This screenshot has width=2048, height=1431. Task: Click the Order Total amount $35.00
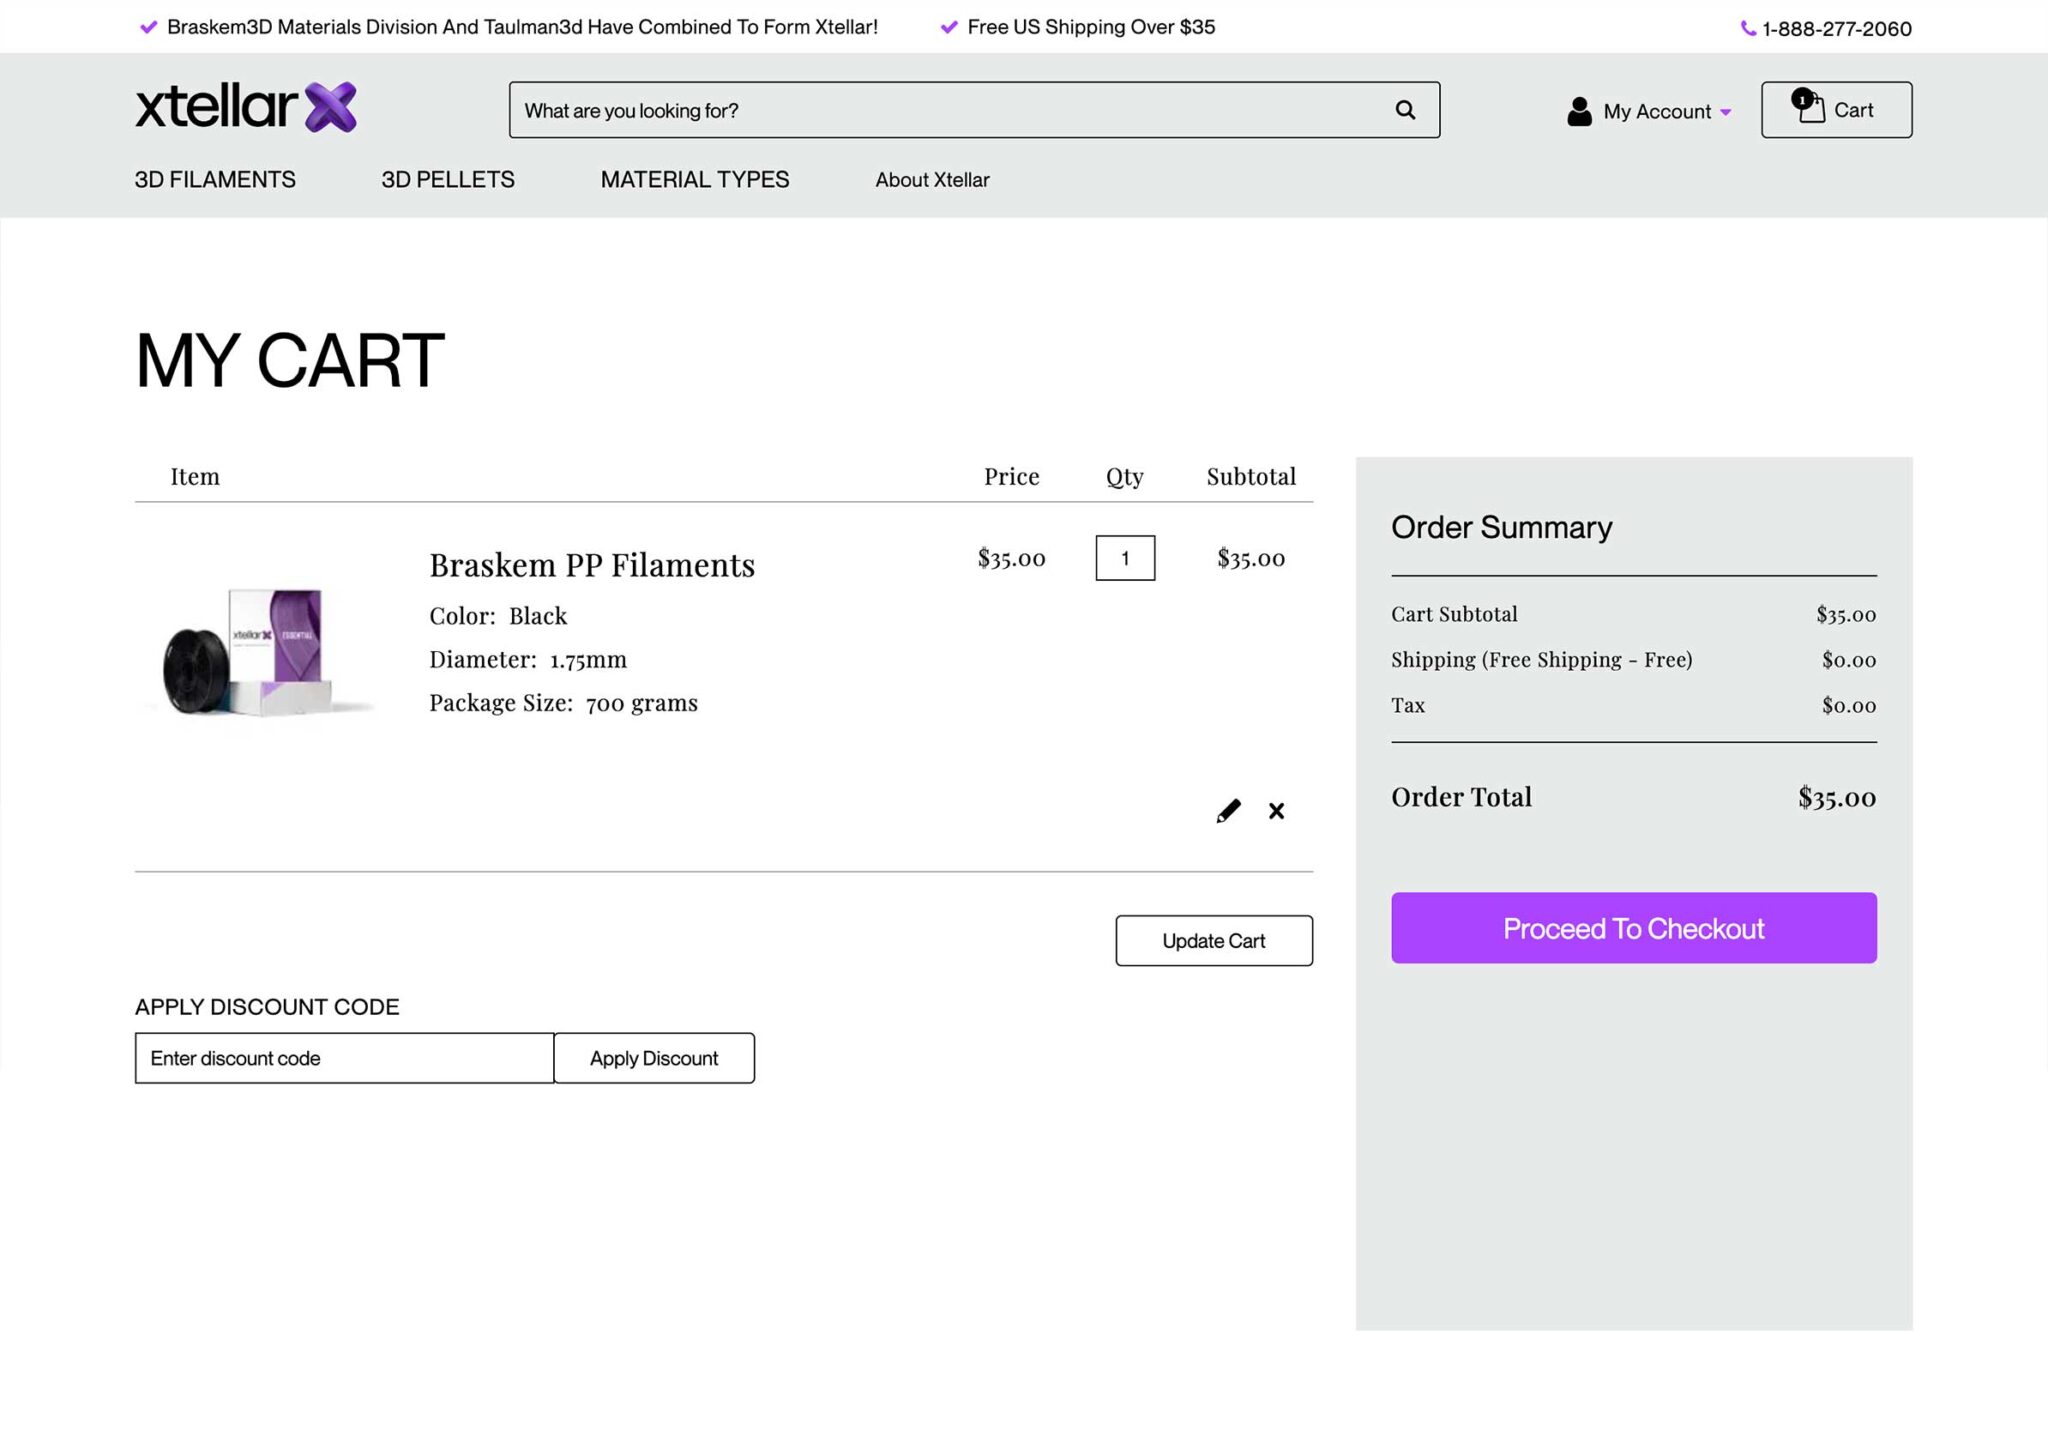pos(1837,797)
